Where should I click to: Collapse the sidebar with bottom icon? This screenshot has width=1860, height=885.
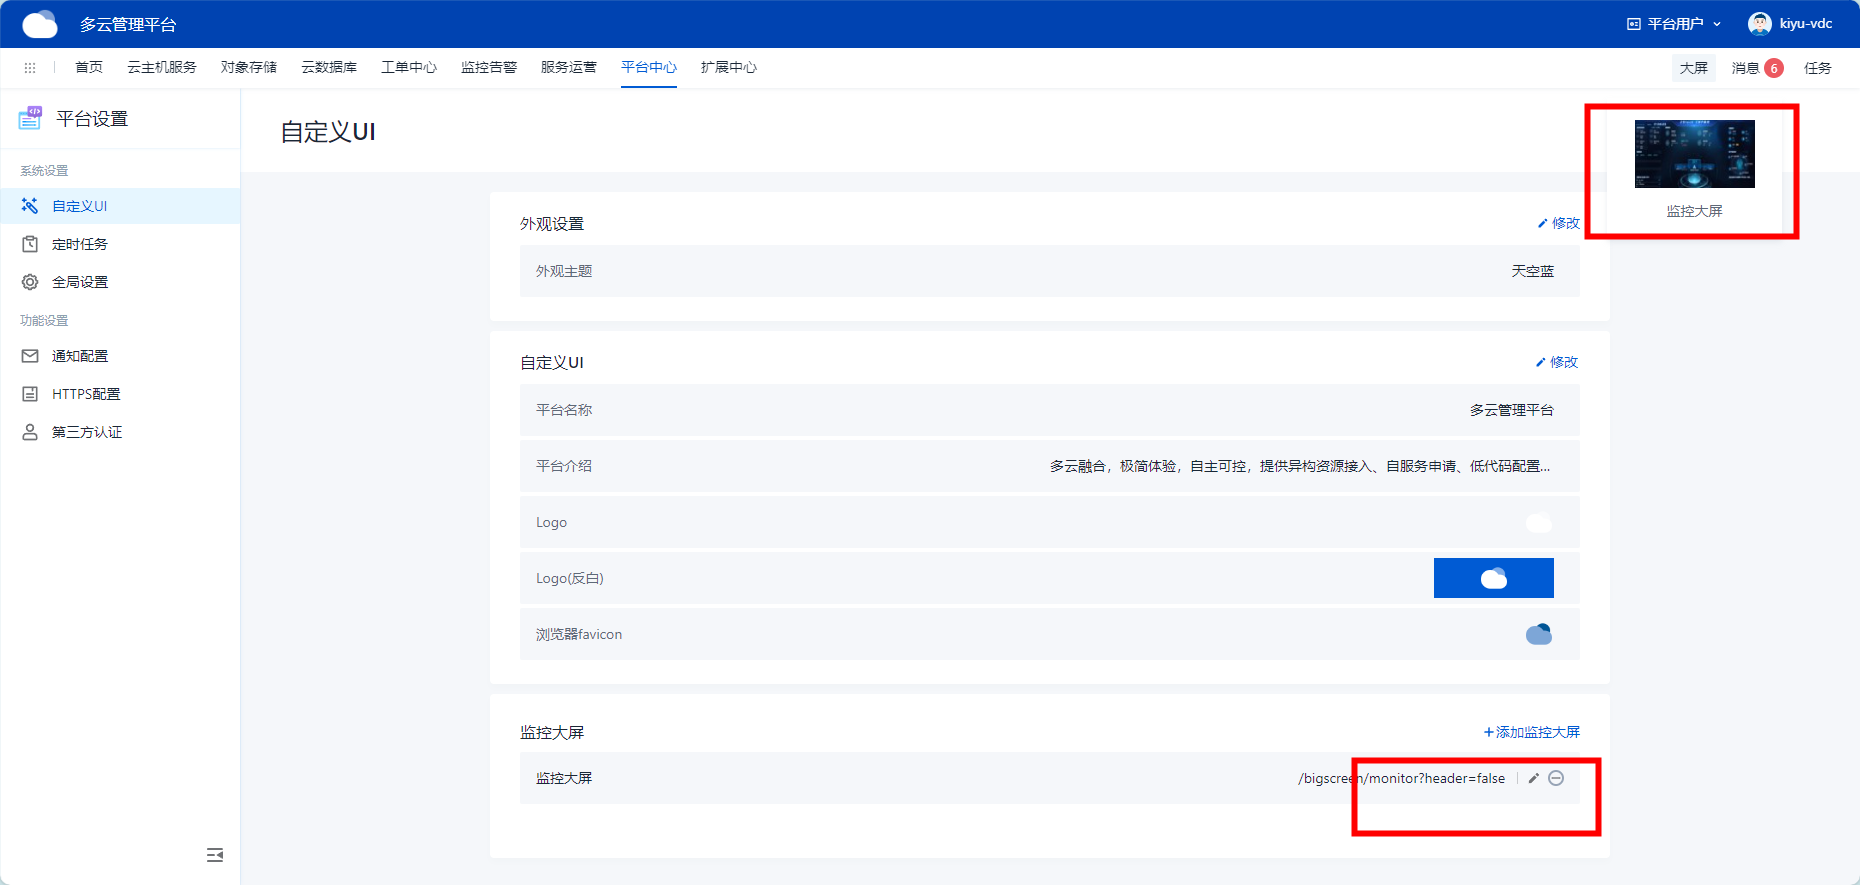pos(215,855)
